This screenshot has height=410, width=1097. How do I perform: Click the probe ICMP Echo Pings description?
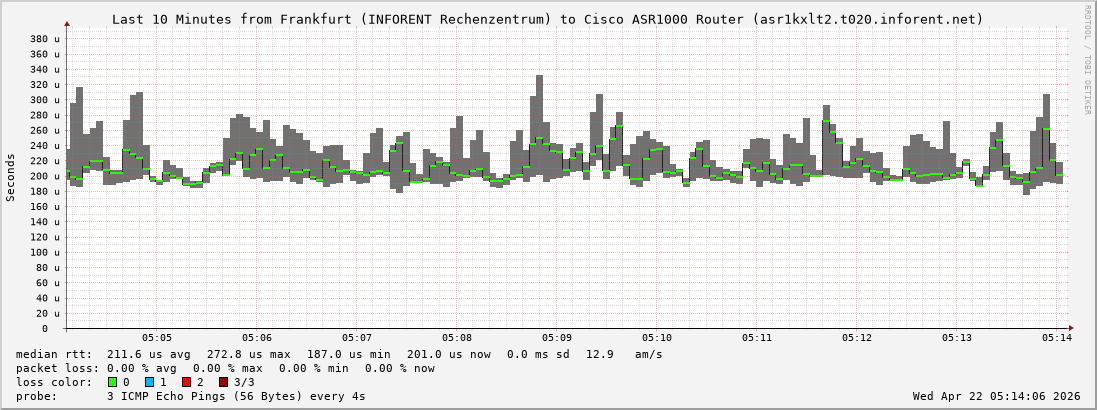pos(235,396)
